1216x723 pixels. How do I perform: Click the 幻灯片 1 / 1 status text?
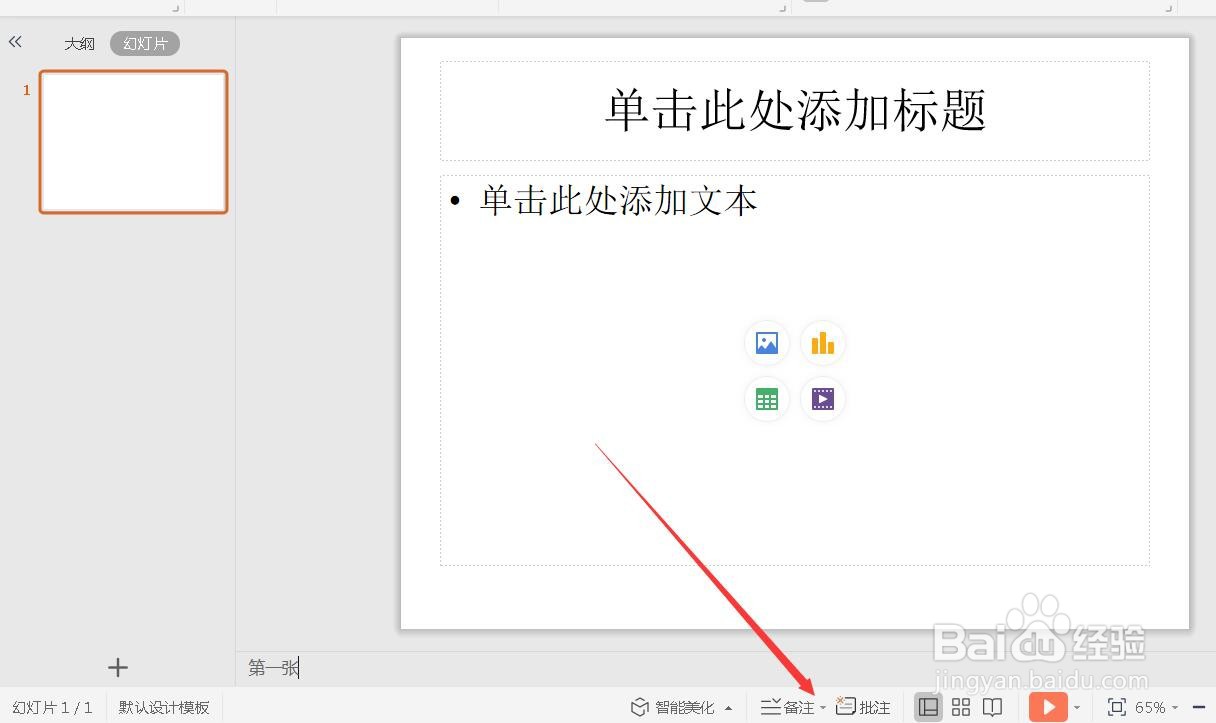tap(53, 707)
